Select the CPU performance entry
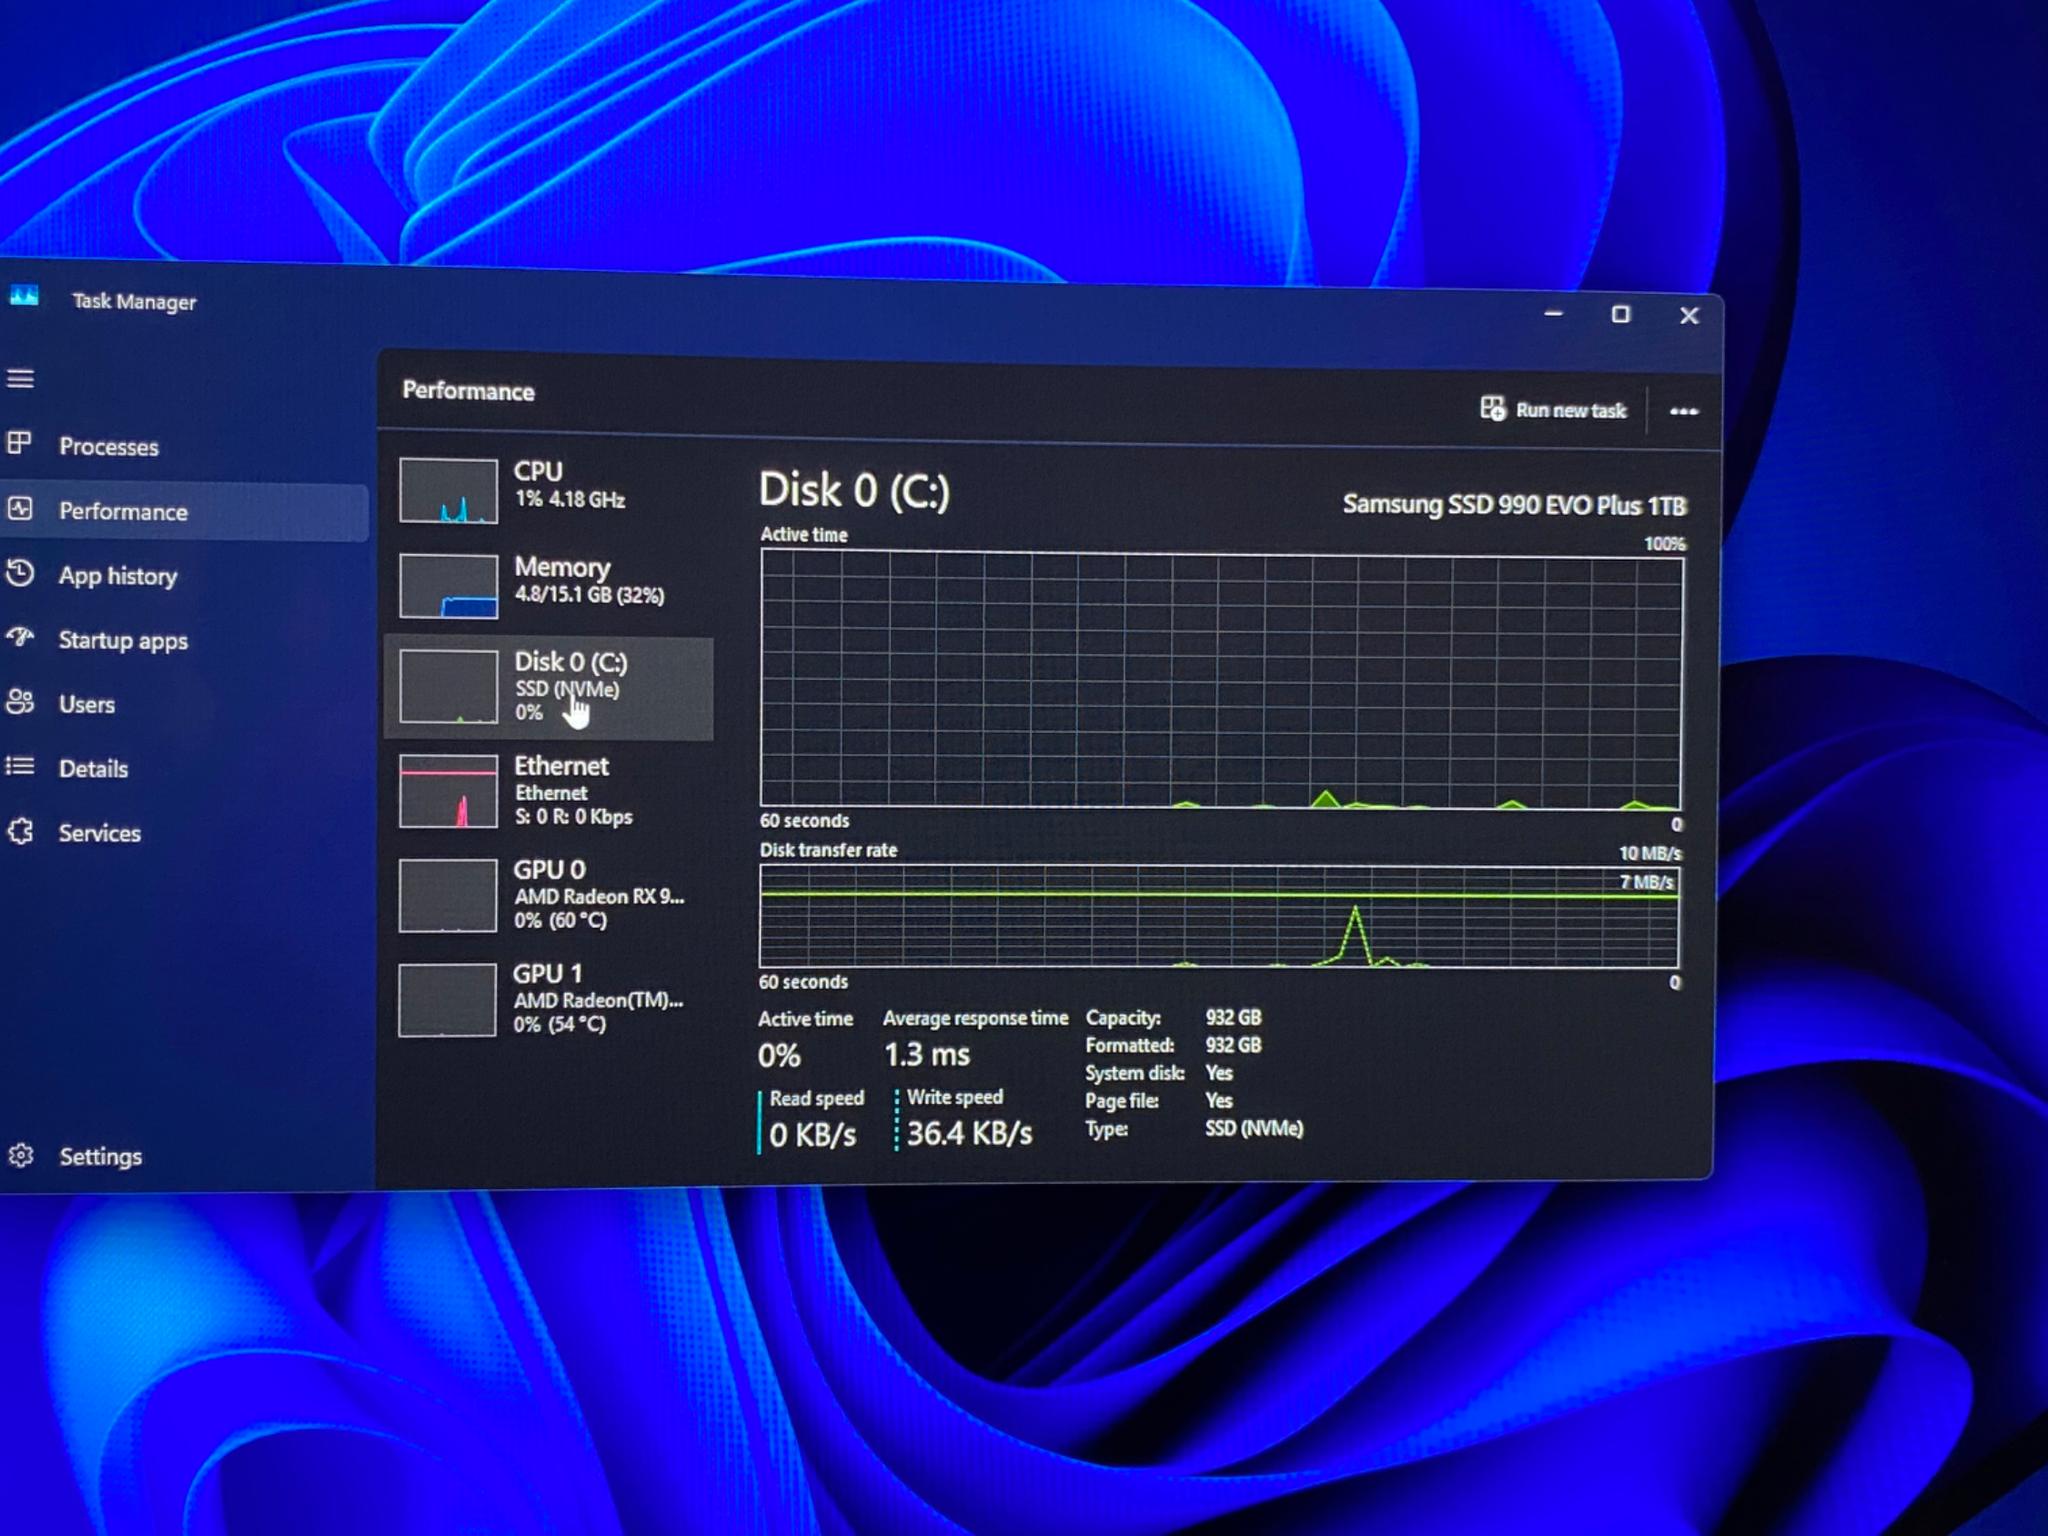 tap(550, 489)
